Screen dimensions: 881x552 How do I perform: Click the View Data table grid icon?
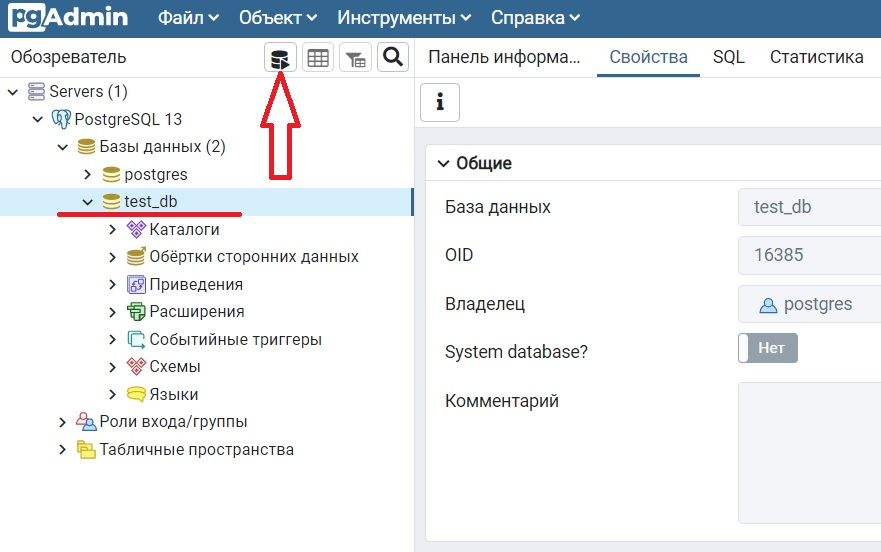(318, 57)
